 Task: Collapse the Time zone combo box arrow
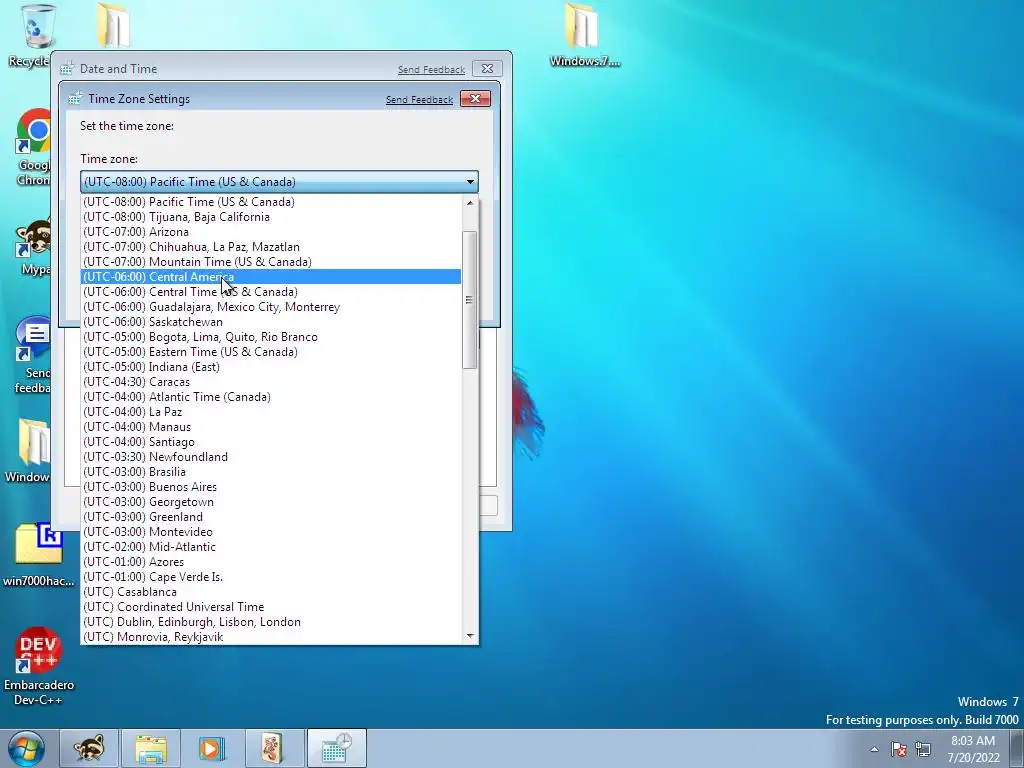(470, 182)
